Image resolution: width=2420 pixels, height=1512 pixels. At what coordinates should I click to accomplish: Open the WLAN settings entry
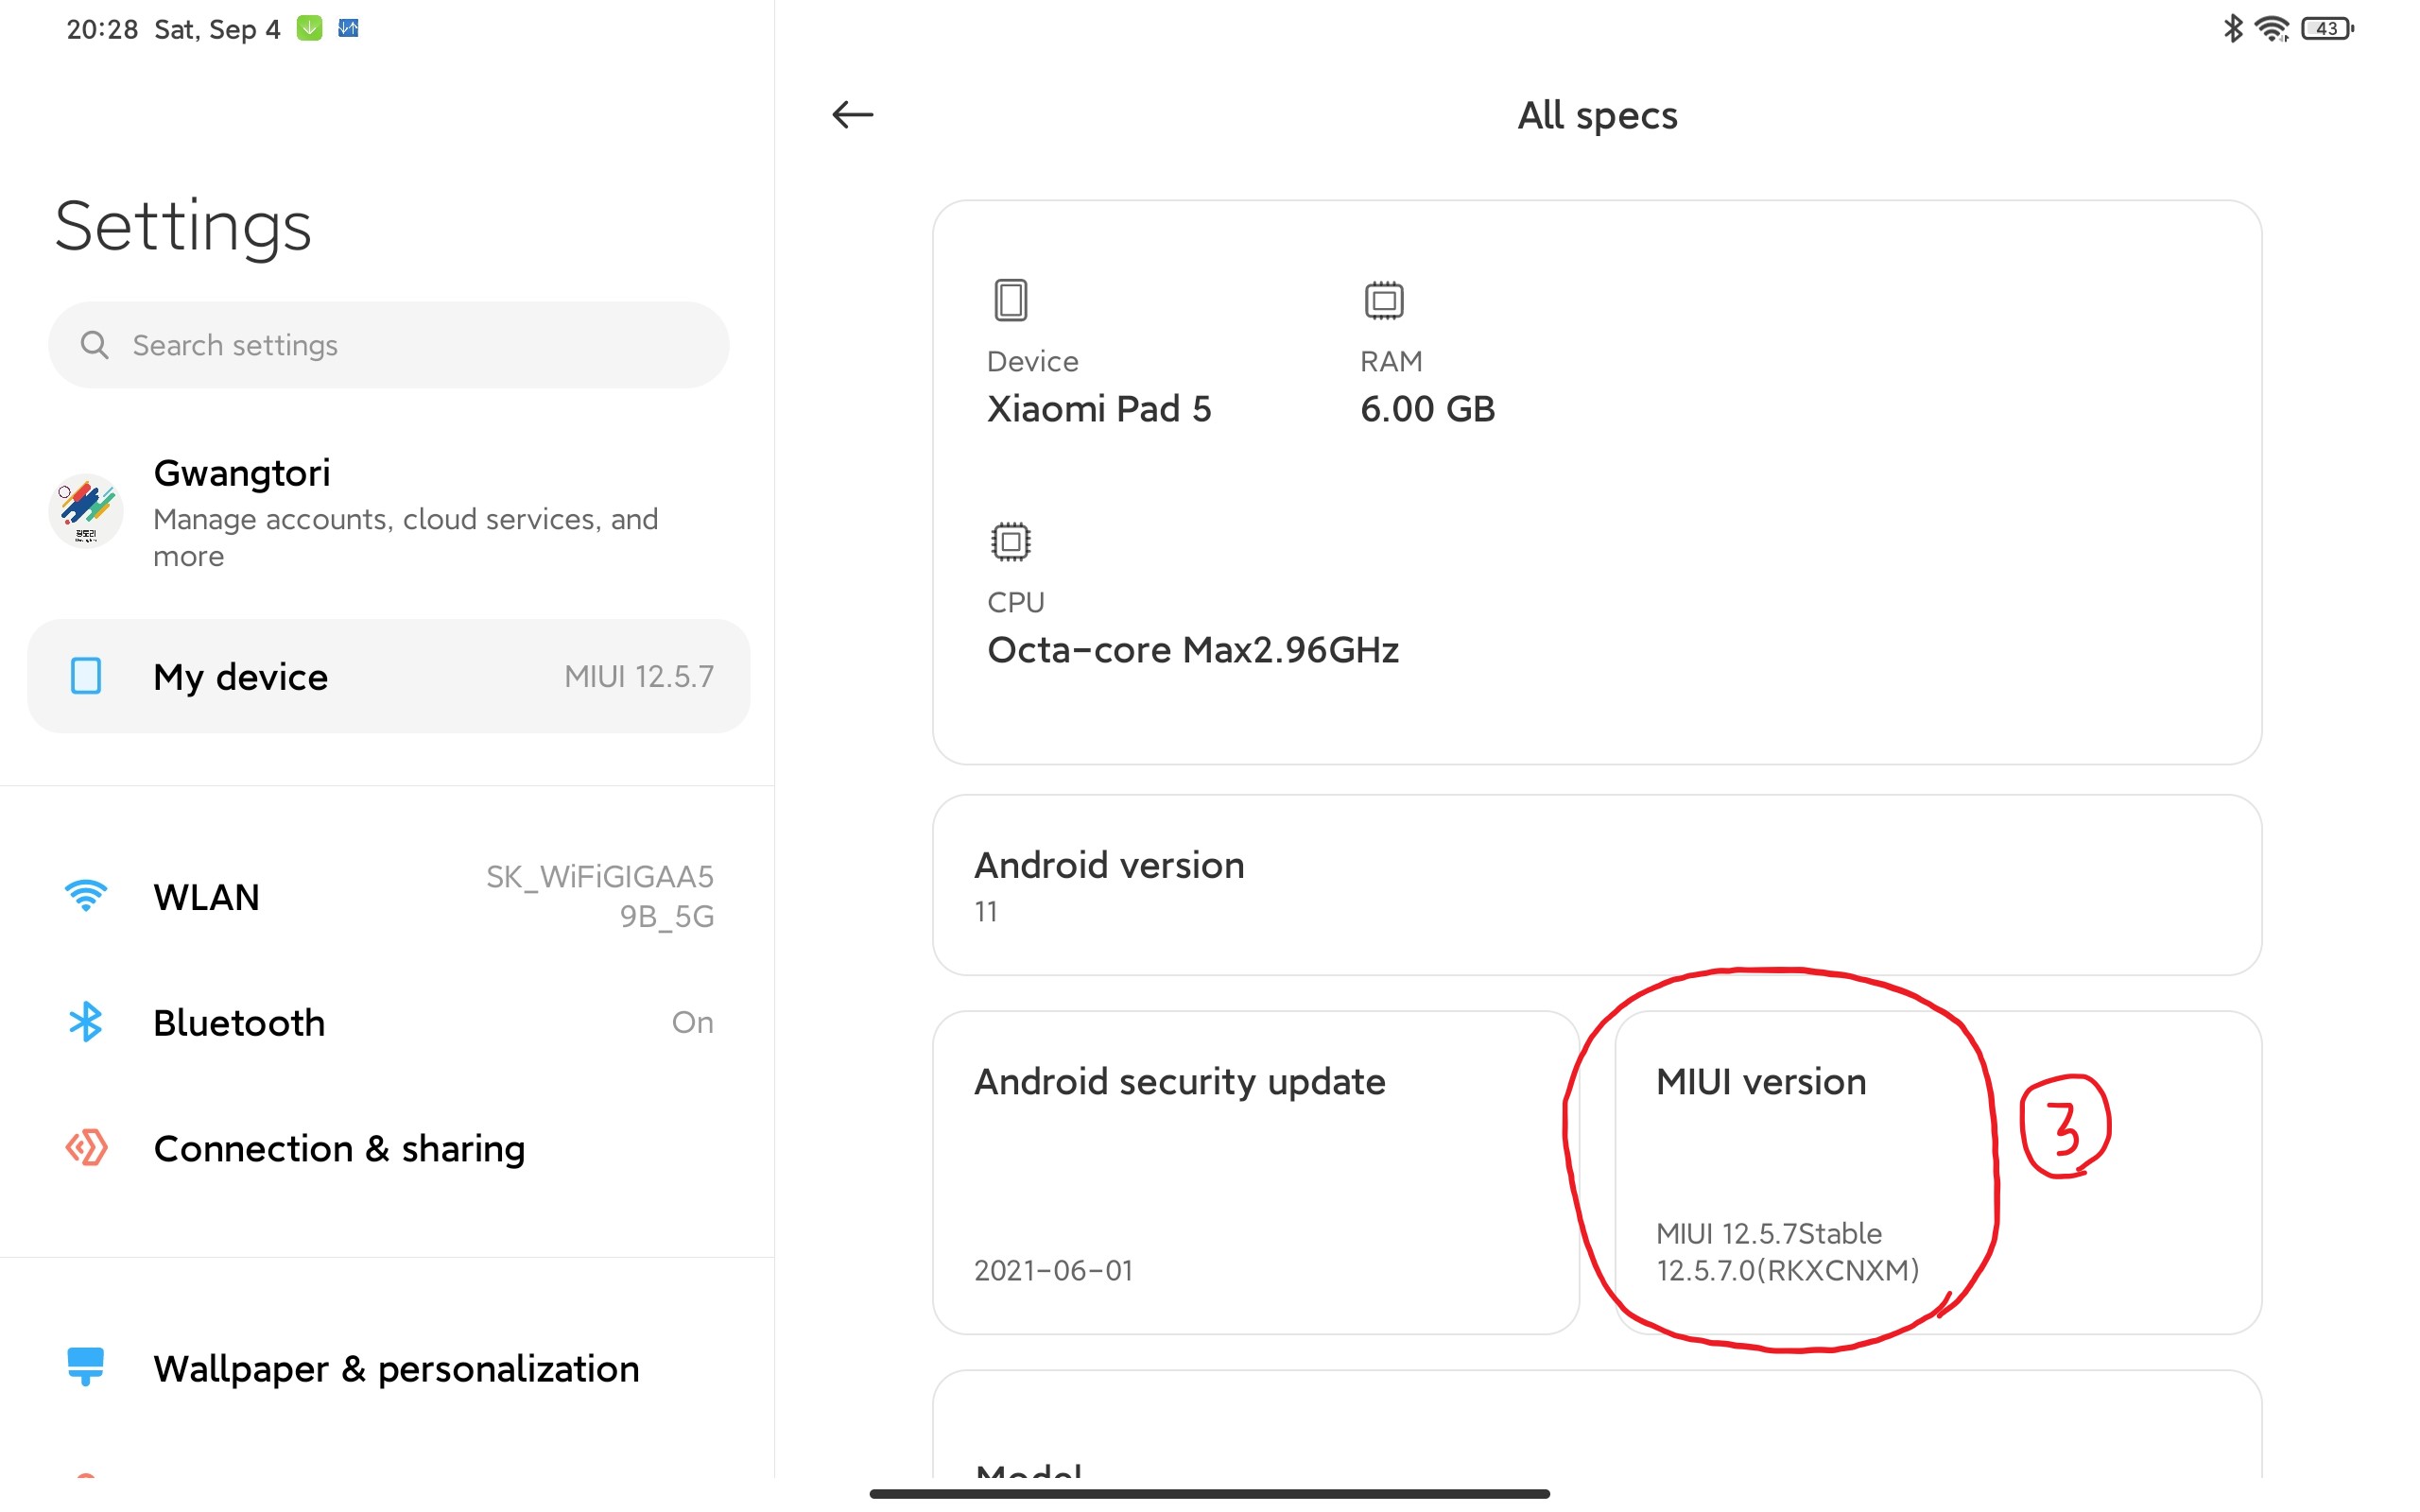(x=389, y=896)
